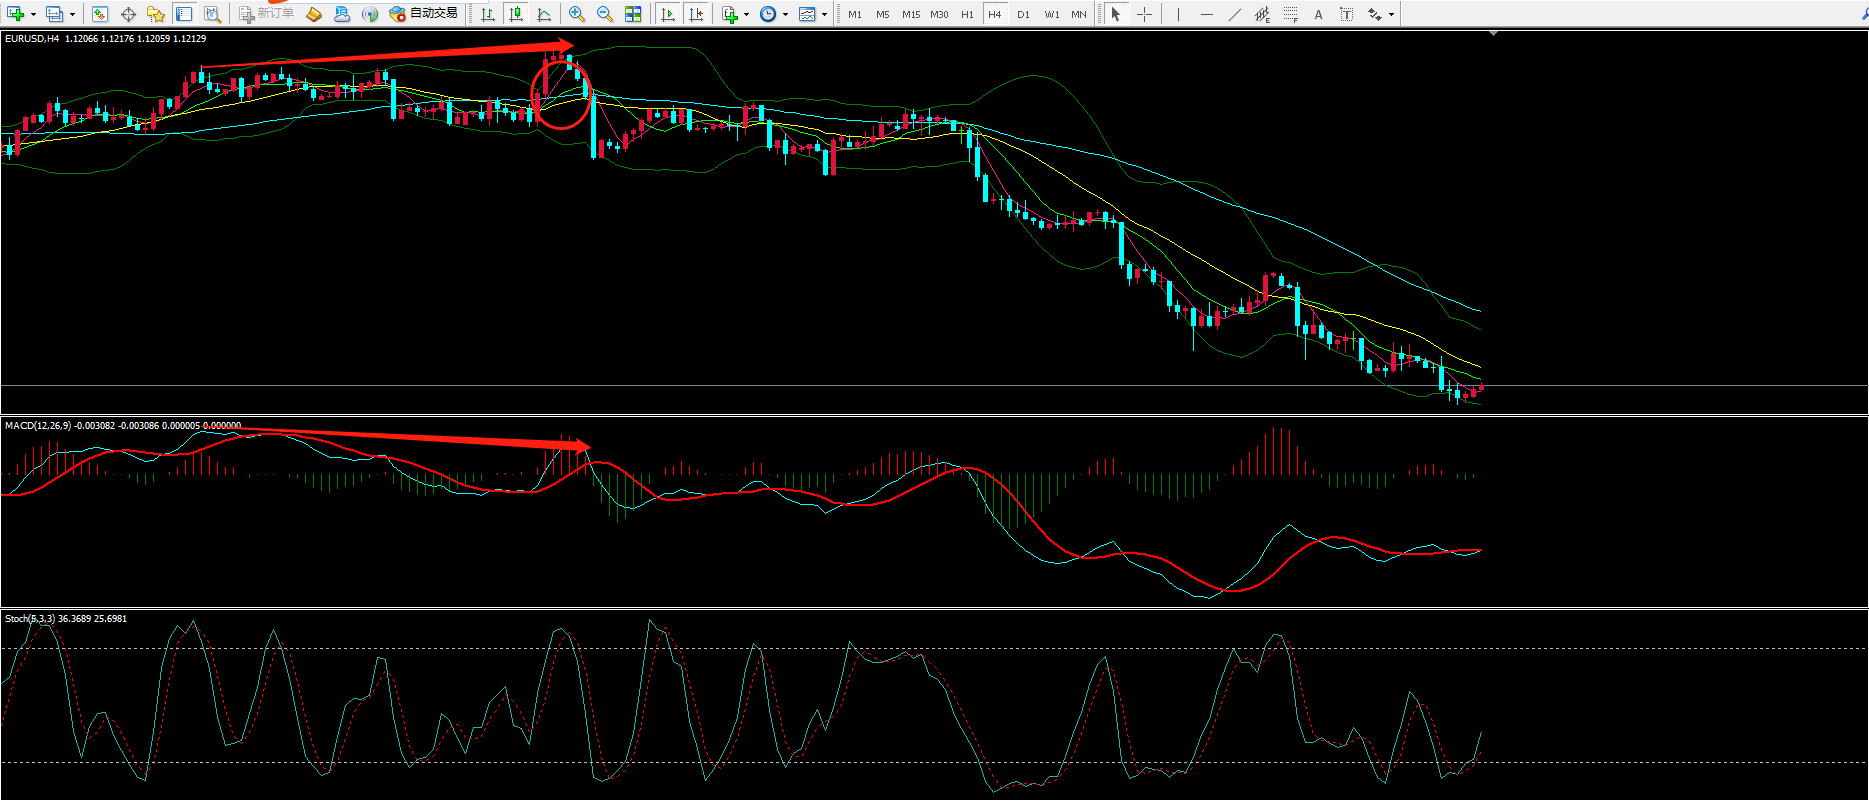
Task: Select the Fibonacci retracement tool
Action: [x=1291, y=14]
